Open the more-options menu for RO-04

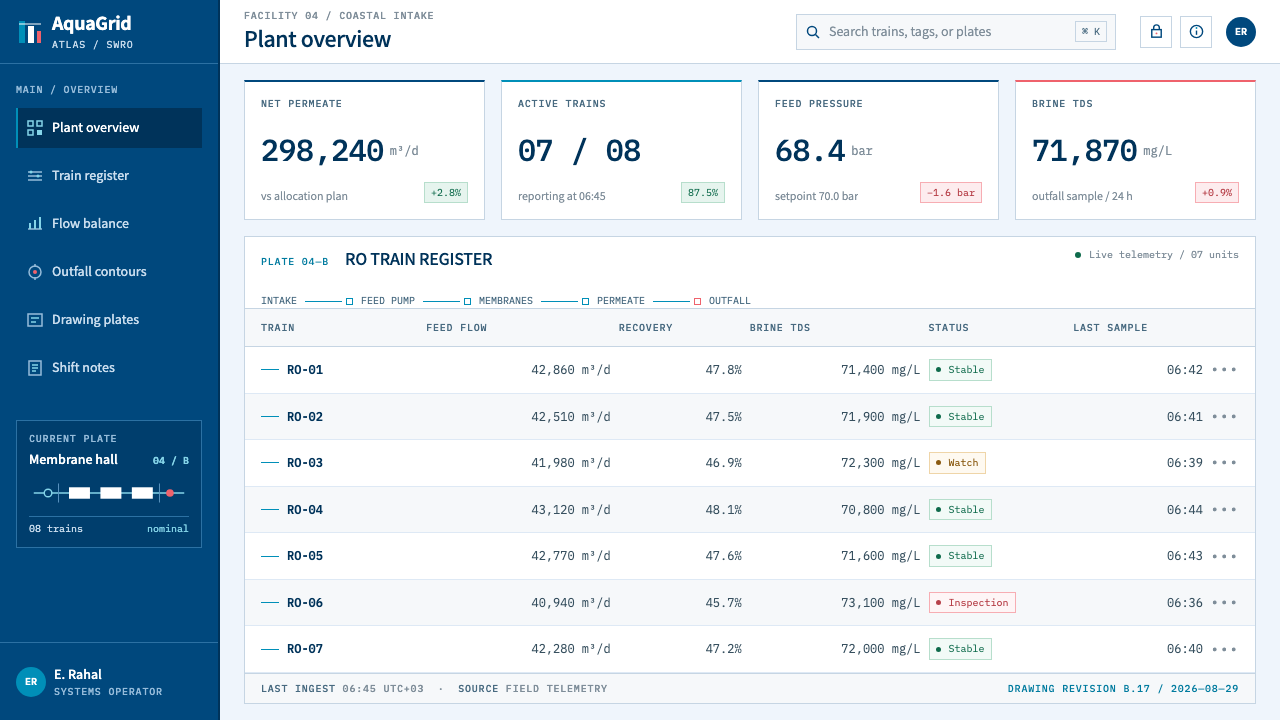coord(1224,510)
